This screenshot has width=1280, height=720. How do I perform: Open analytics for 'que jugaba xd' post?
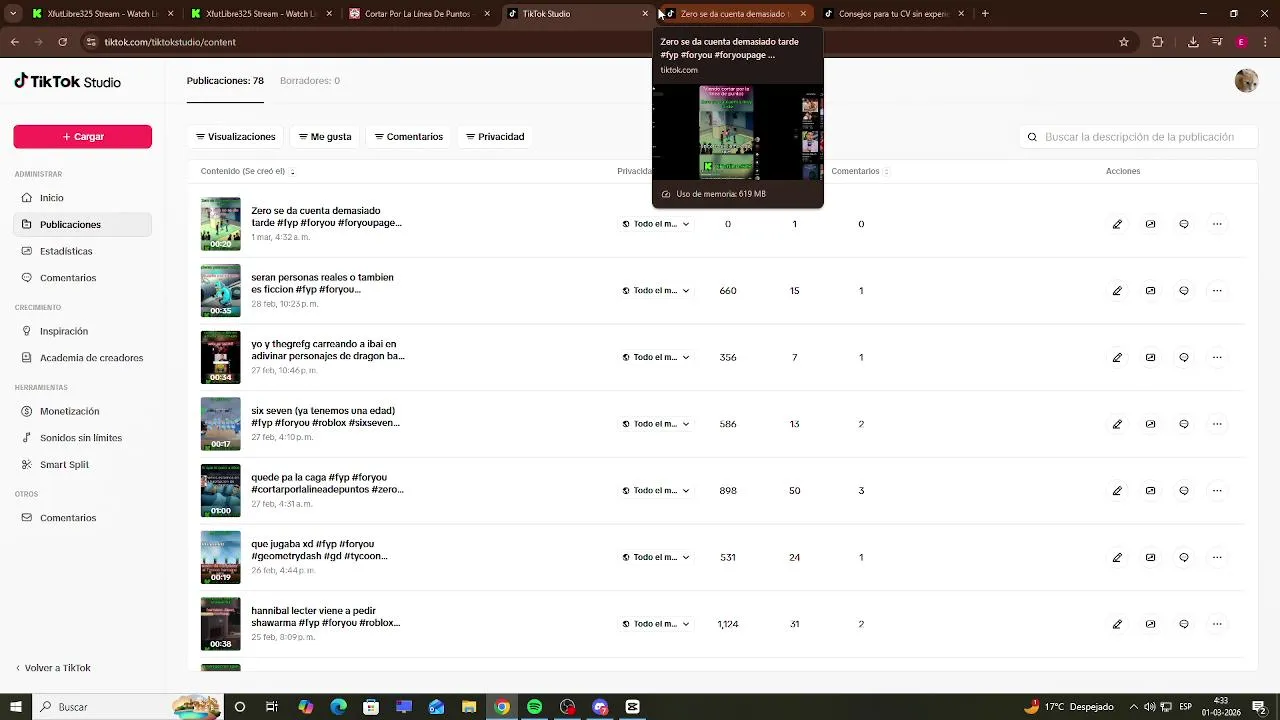pos(1150,557)
